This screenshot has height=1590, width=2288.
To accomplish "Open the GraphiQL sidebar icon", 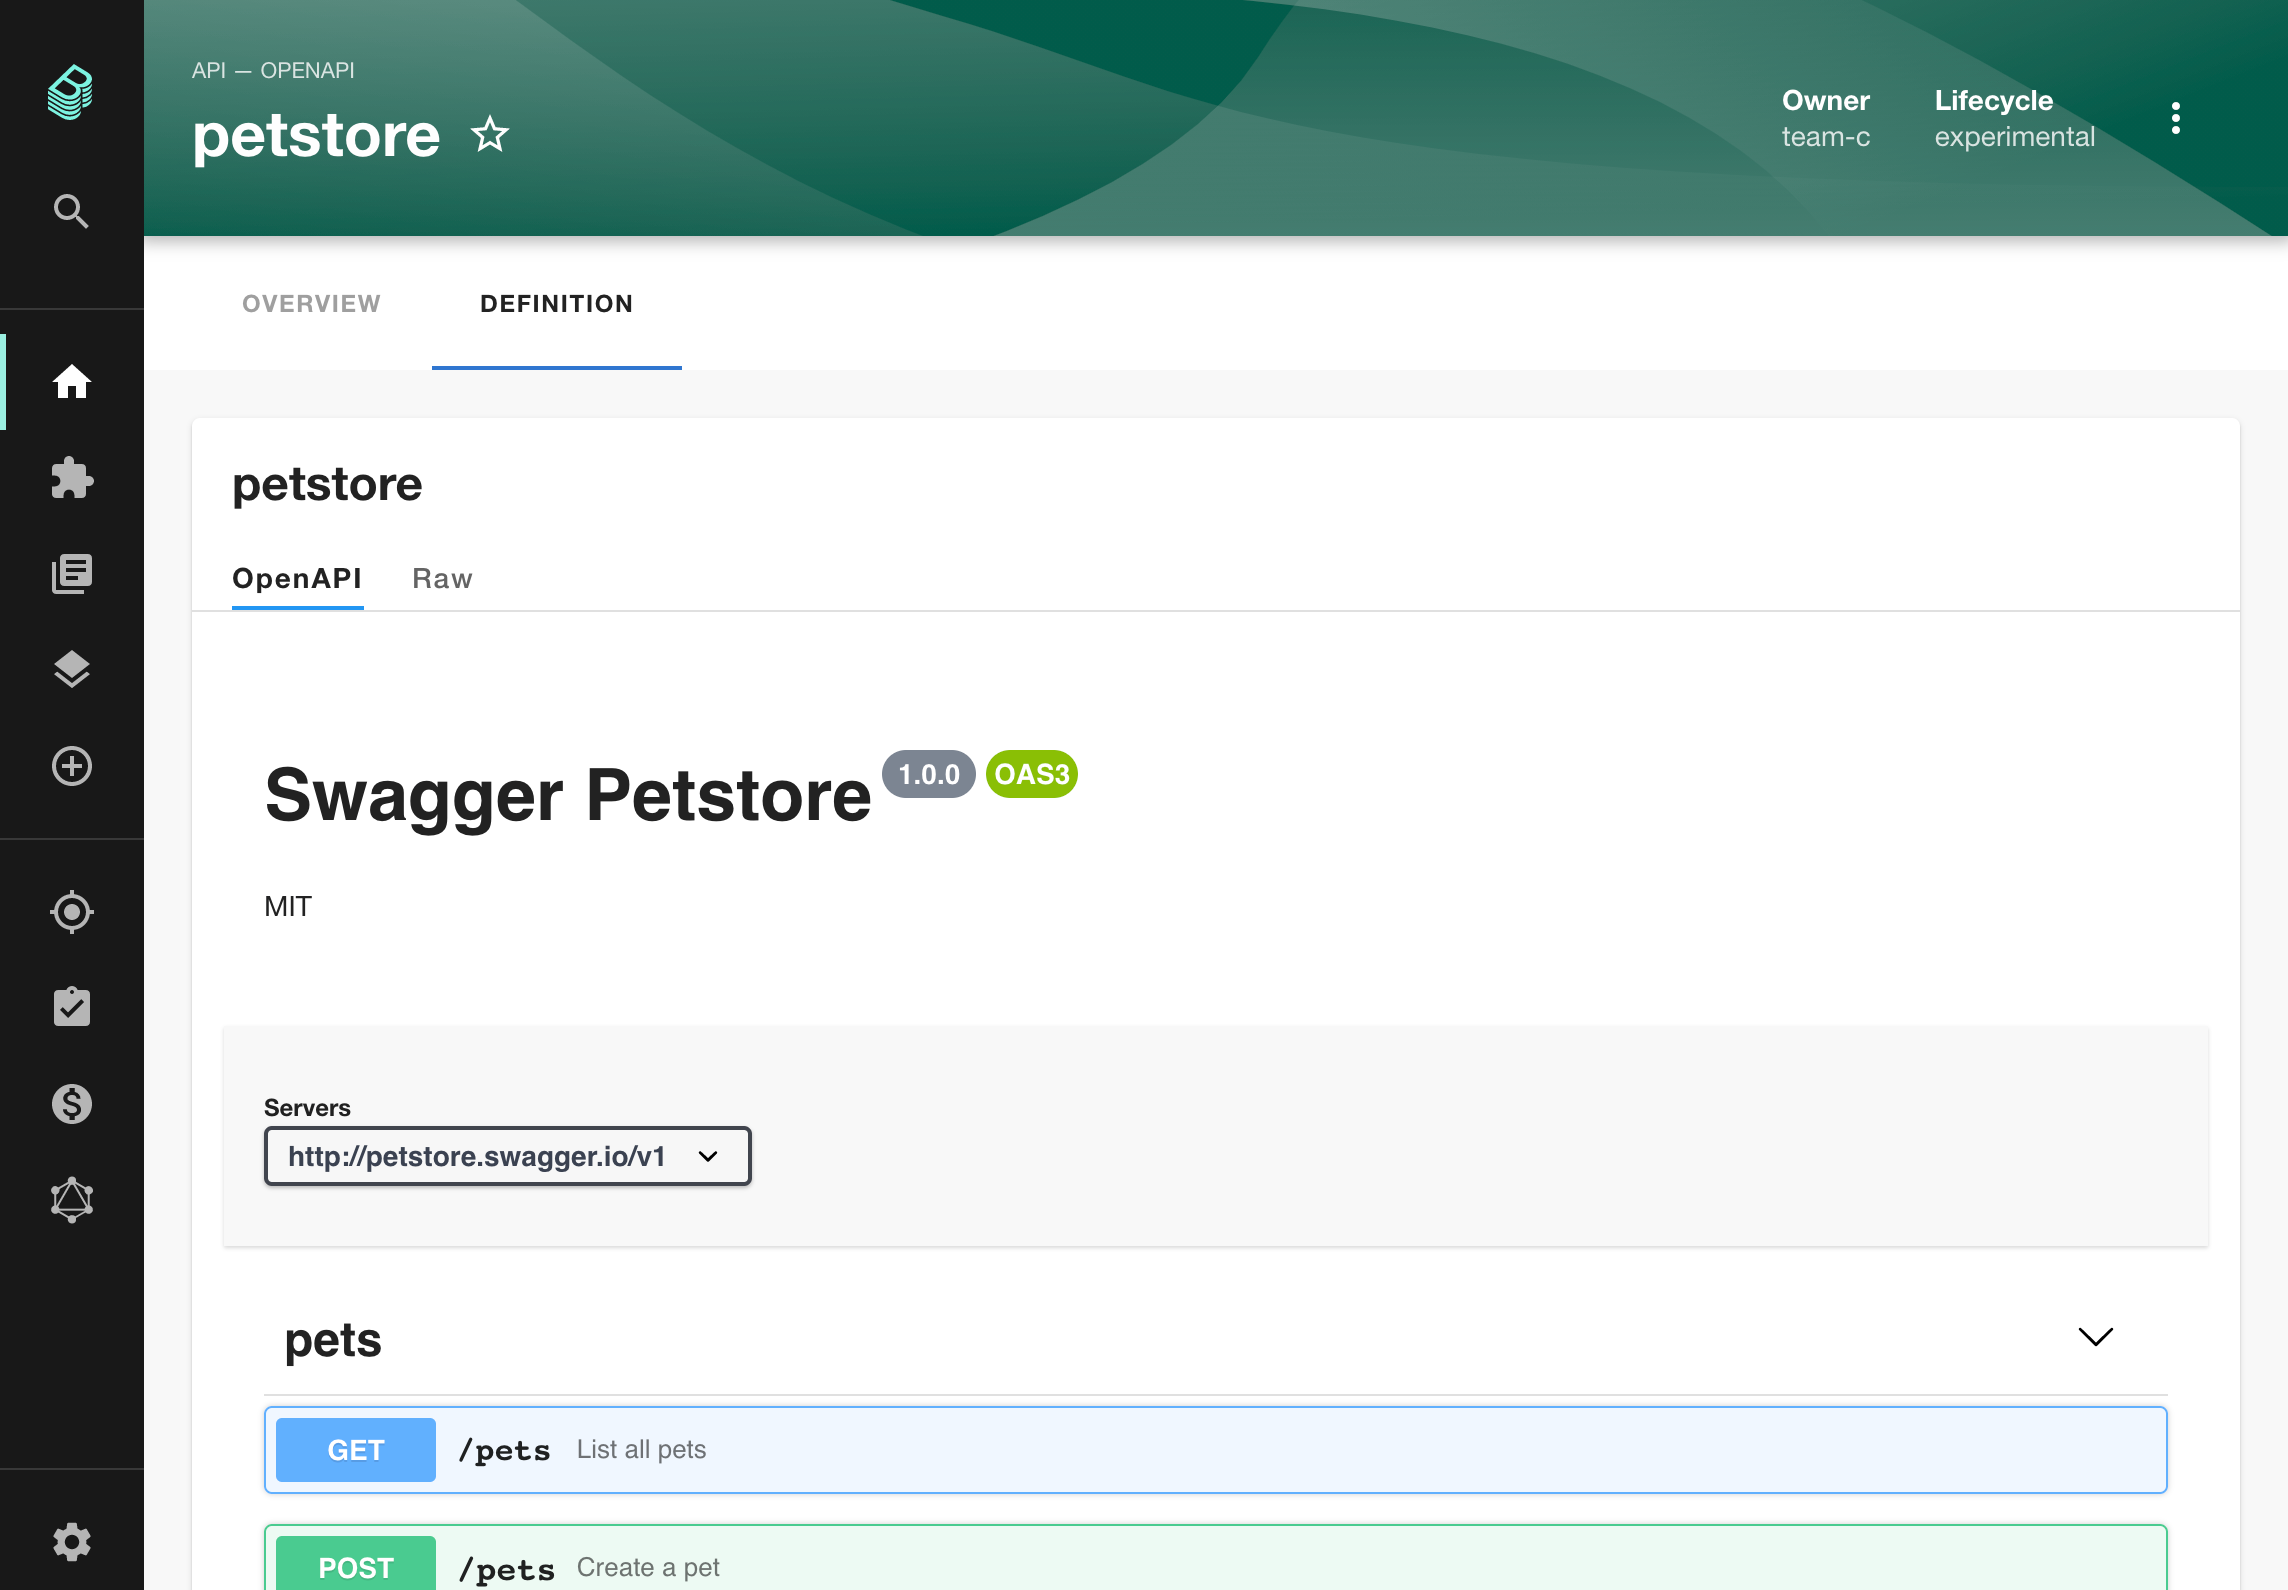I will point(72,1199).
